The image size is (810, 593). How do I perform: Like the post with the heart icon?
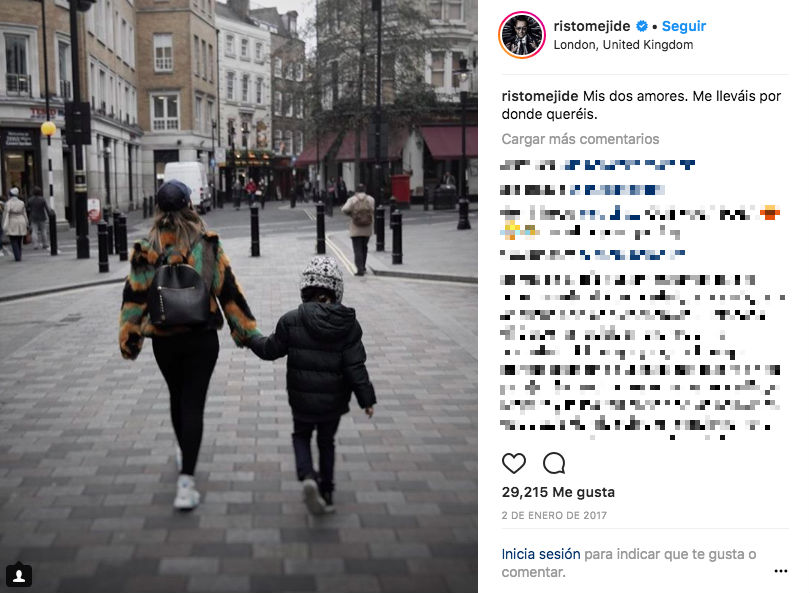coord(513,463)
